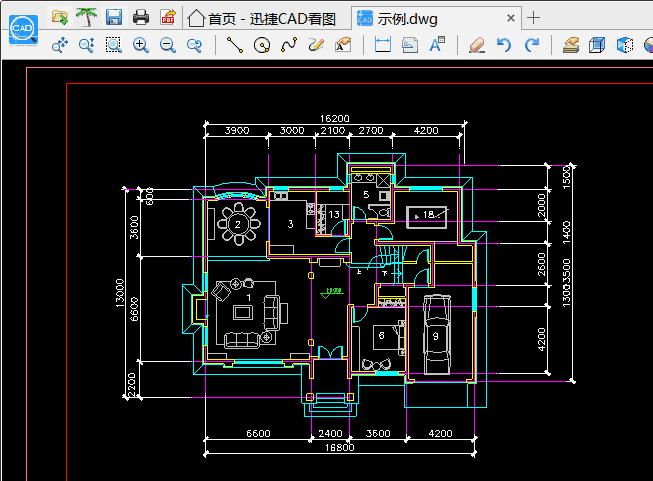Open a new tab with plus button

[x=534, y=17]
